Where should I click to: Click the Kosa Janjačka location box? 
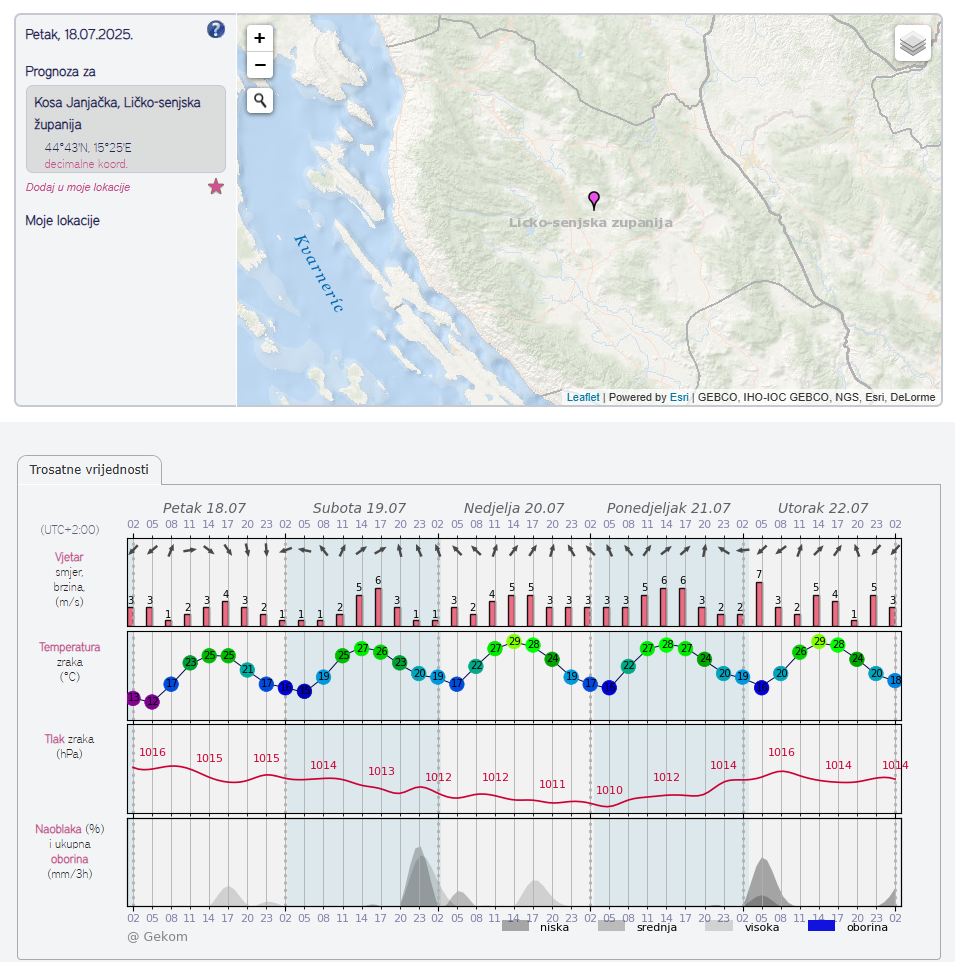click(x=125, y=128)
